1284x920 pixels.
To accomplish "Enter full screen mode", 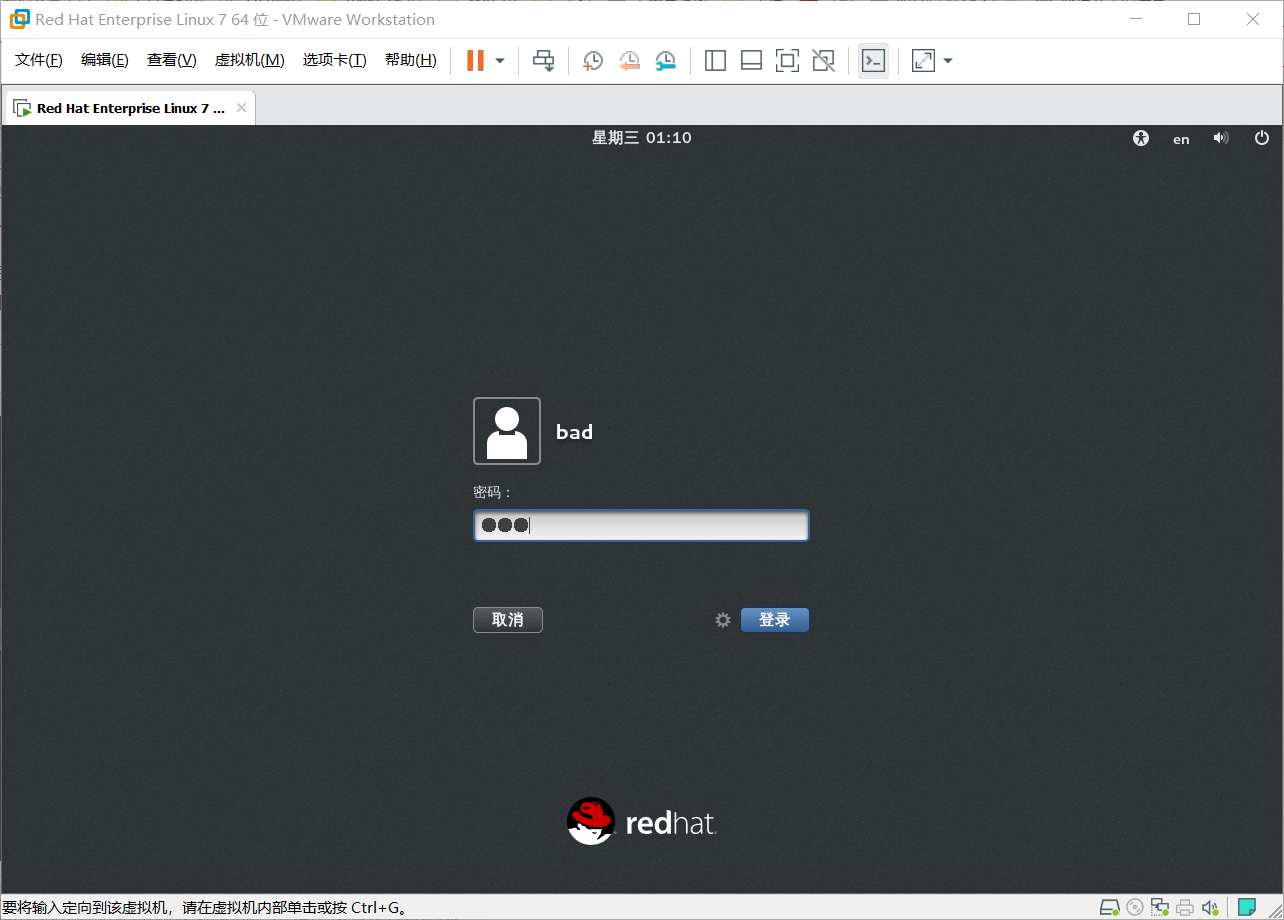I will coord(787,61).
